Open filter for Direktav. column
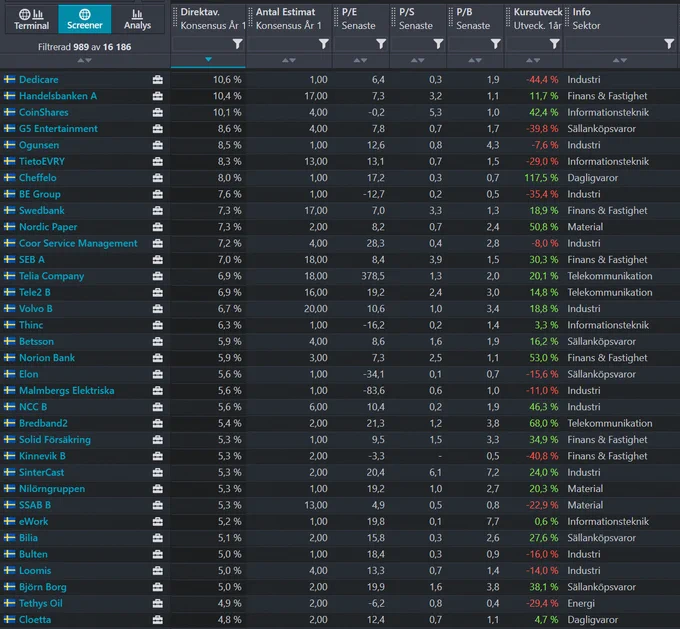The height and width of the screenshot is (629, 680). 237,44
